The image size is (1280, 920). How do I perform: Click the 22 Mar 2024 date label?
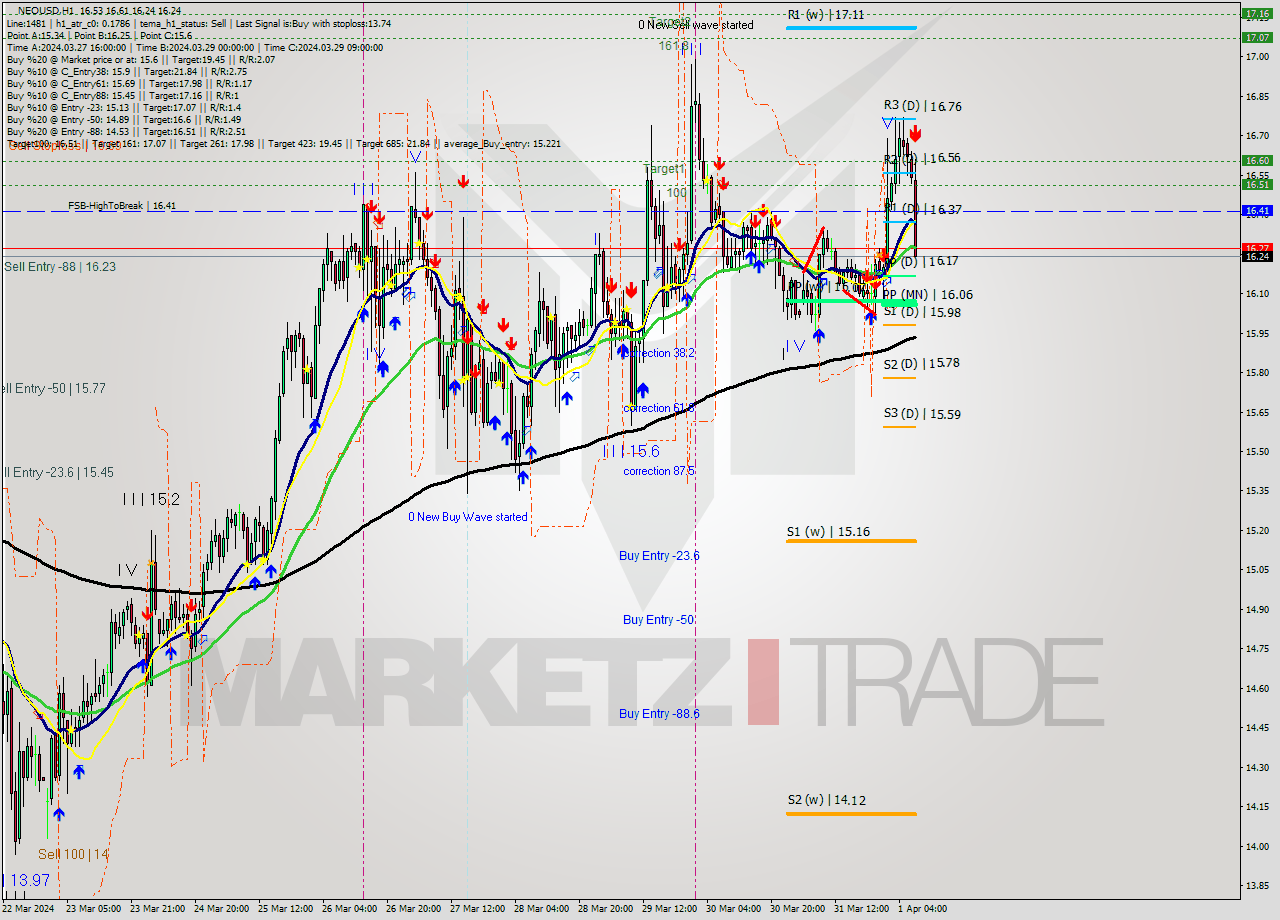point(30,909)
